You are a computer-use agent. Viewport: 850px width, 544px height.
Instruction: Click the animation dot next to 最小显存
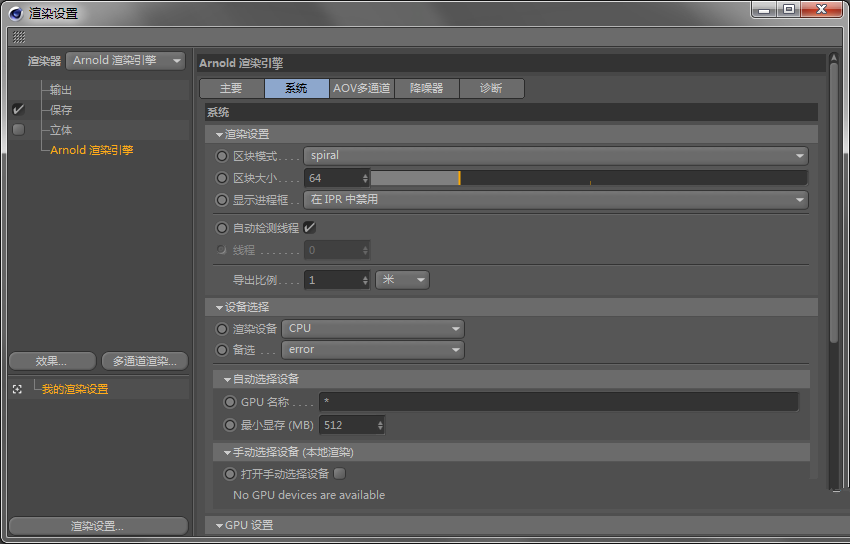(x=230, y=425)
